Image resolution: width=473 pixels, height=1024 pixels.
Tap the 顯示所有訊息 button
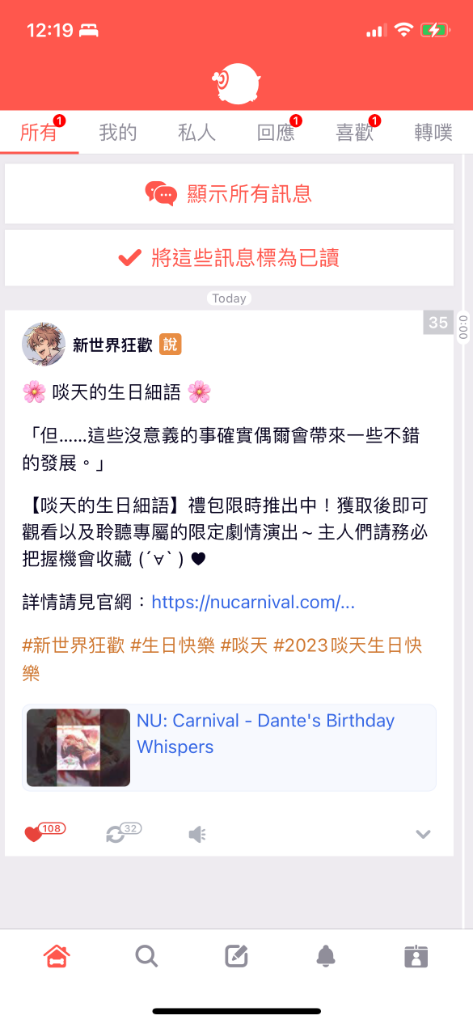229,193
